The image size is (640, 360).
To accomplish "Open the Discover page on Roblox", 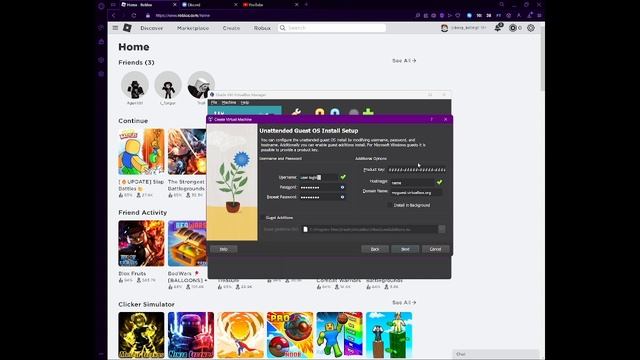I will click(151, 28).
